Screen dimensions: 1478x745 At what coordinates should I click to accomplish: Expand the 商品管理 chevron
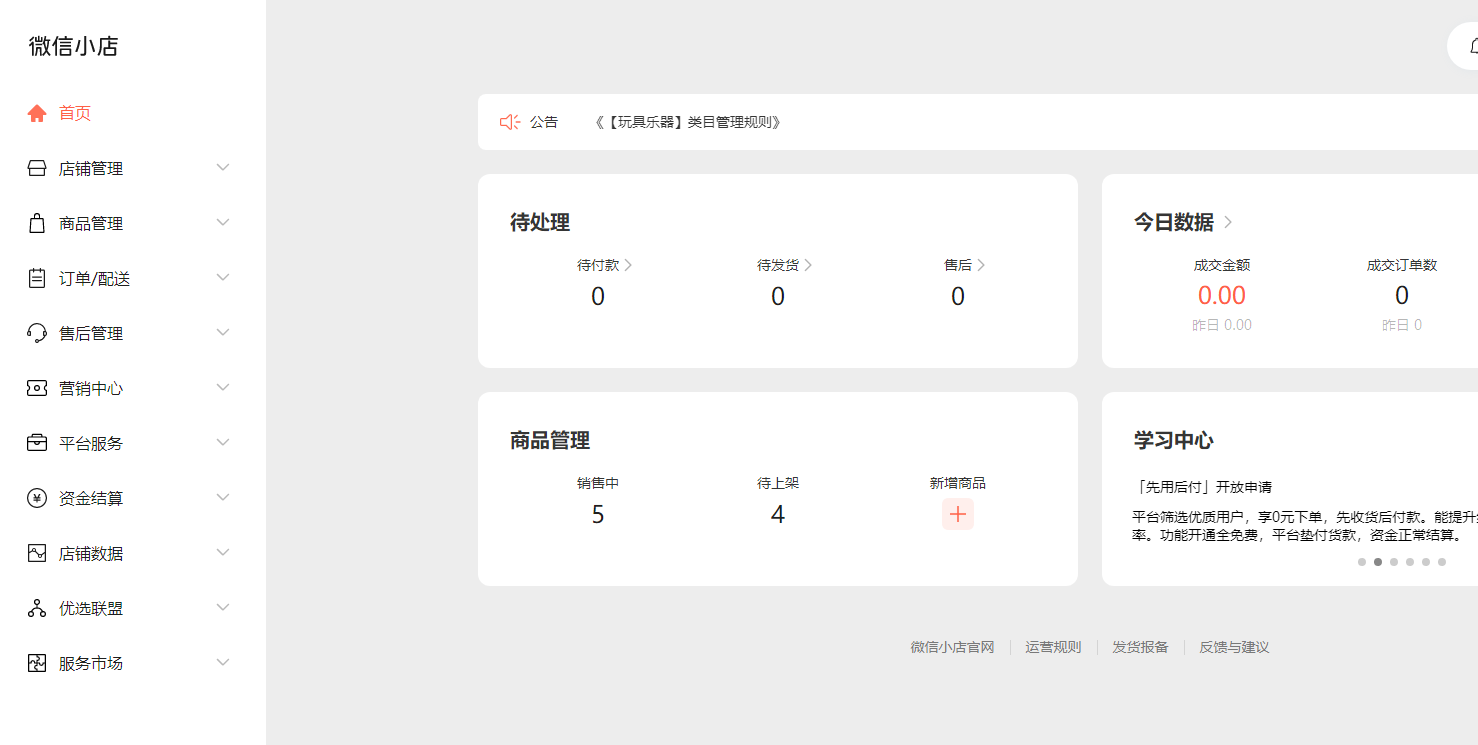click(x=223, y=222)
